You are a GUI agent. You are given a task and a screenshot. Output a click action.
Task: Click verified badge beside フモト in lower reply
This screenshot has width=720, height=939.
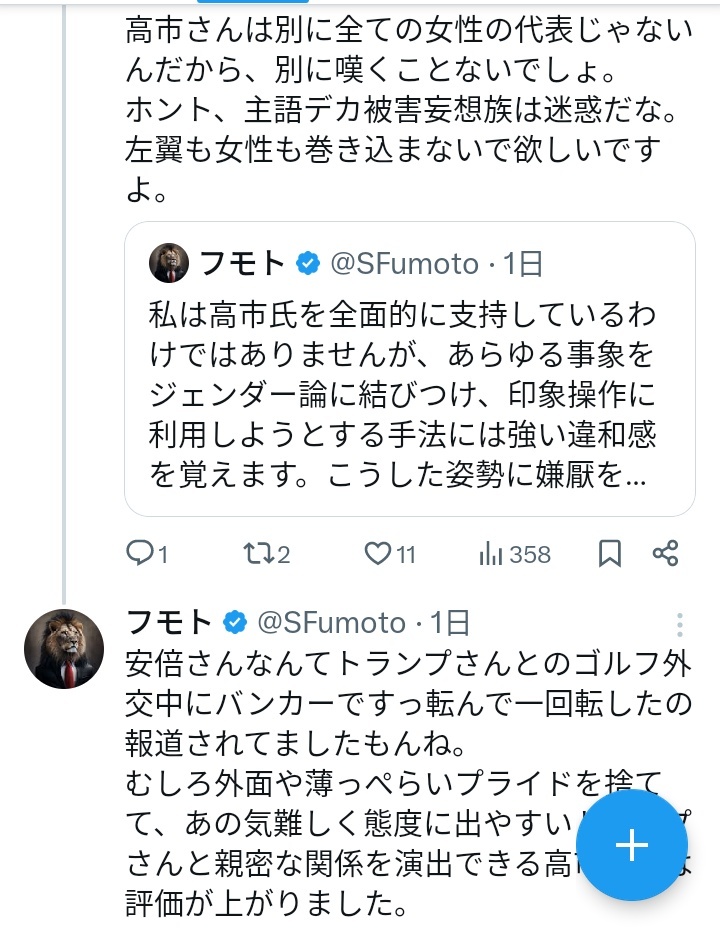coord(235,622)
